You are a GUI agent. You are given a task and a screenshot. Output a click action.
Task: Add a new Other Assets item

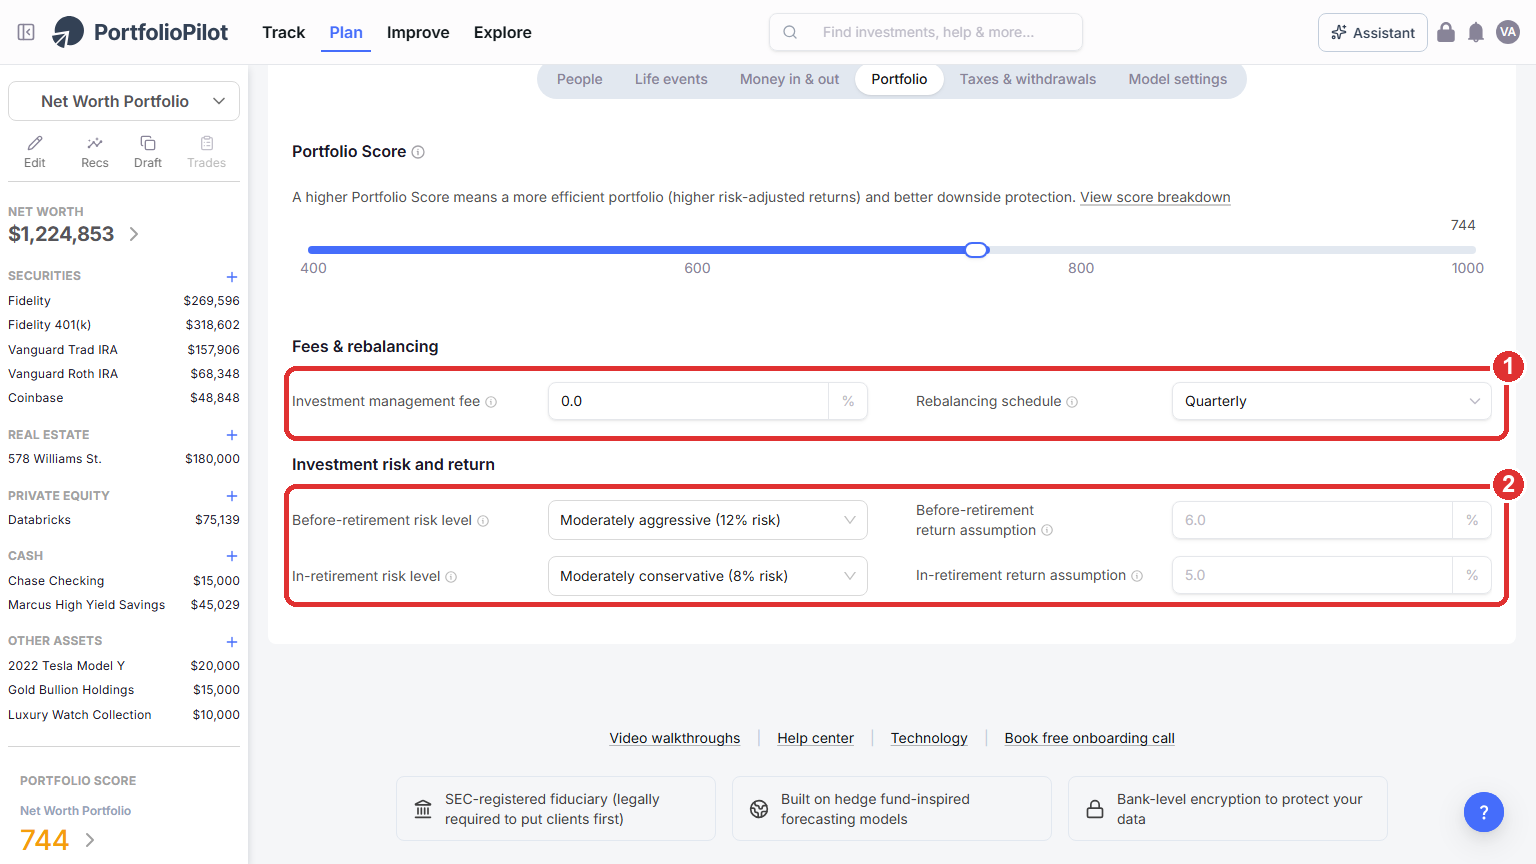click(232, 642)
